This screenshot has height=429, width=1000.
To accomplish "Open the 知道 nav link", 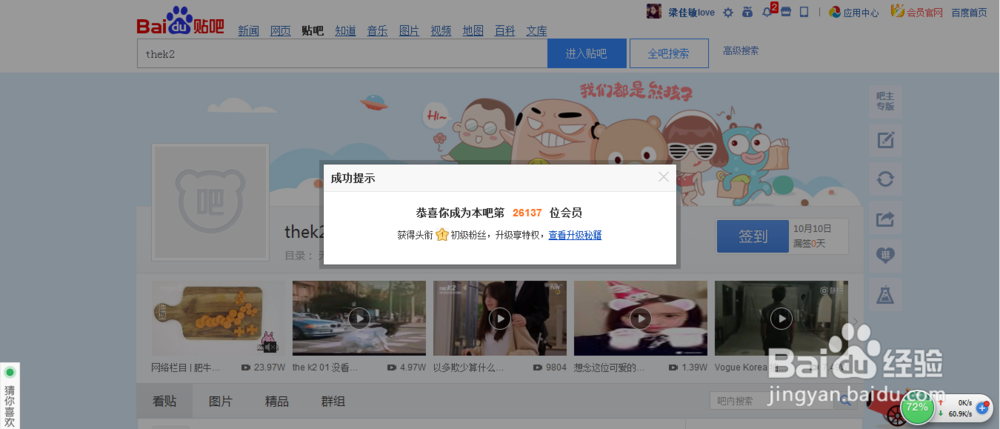I will pos(345,31).
